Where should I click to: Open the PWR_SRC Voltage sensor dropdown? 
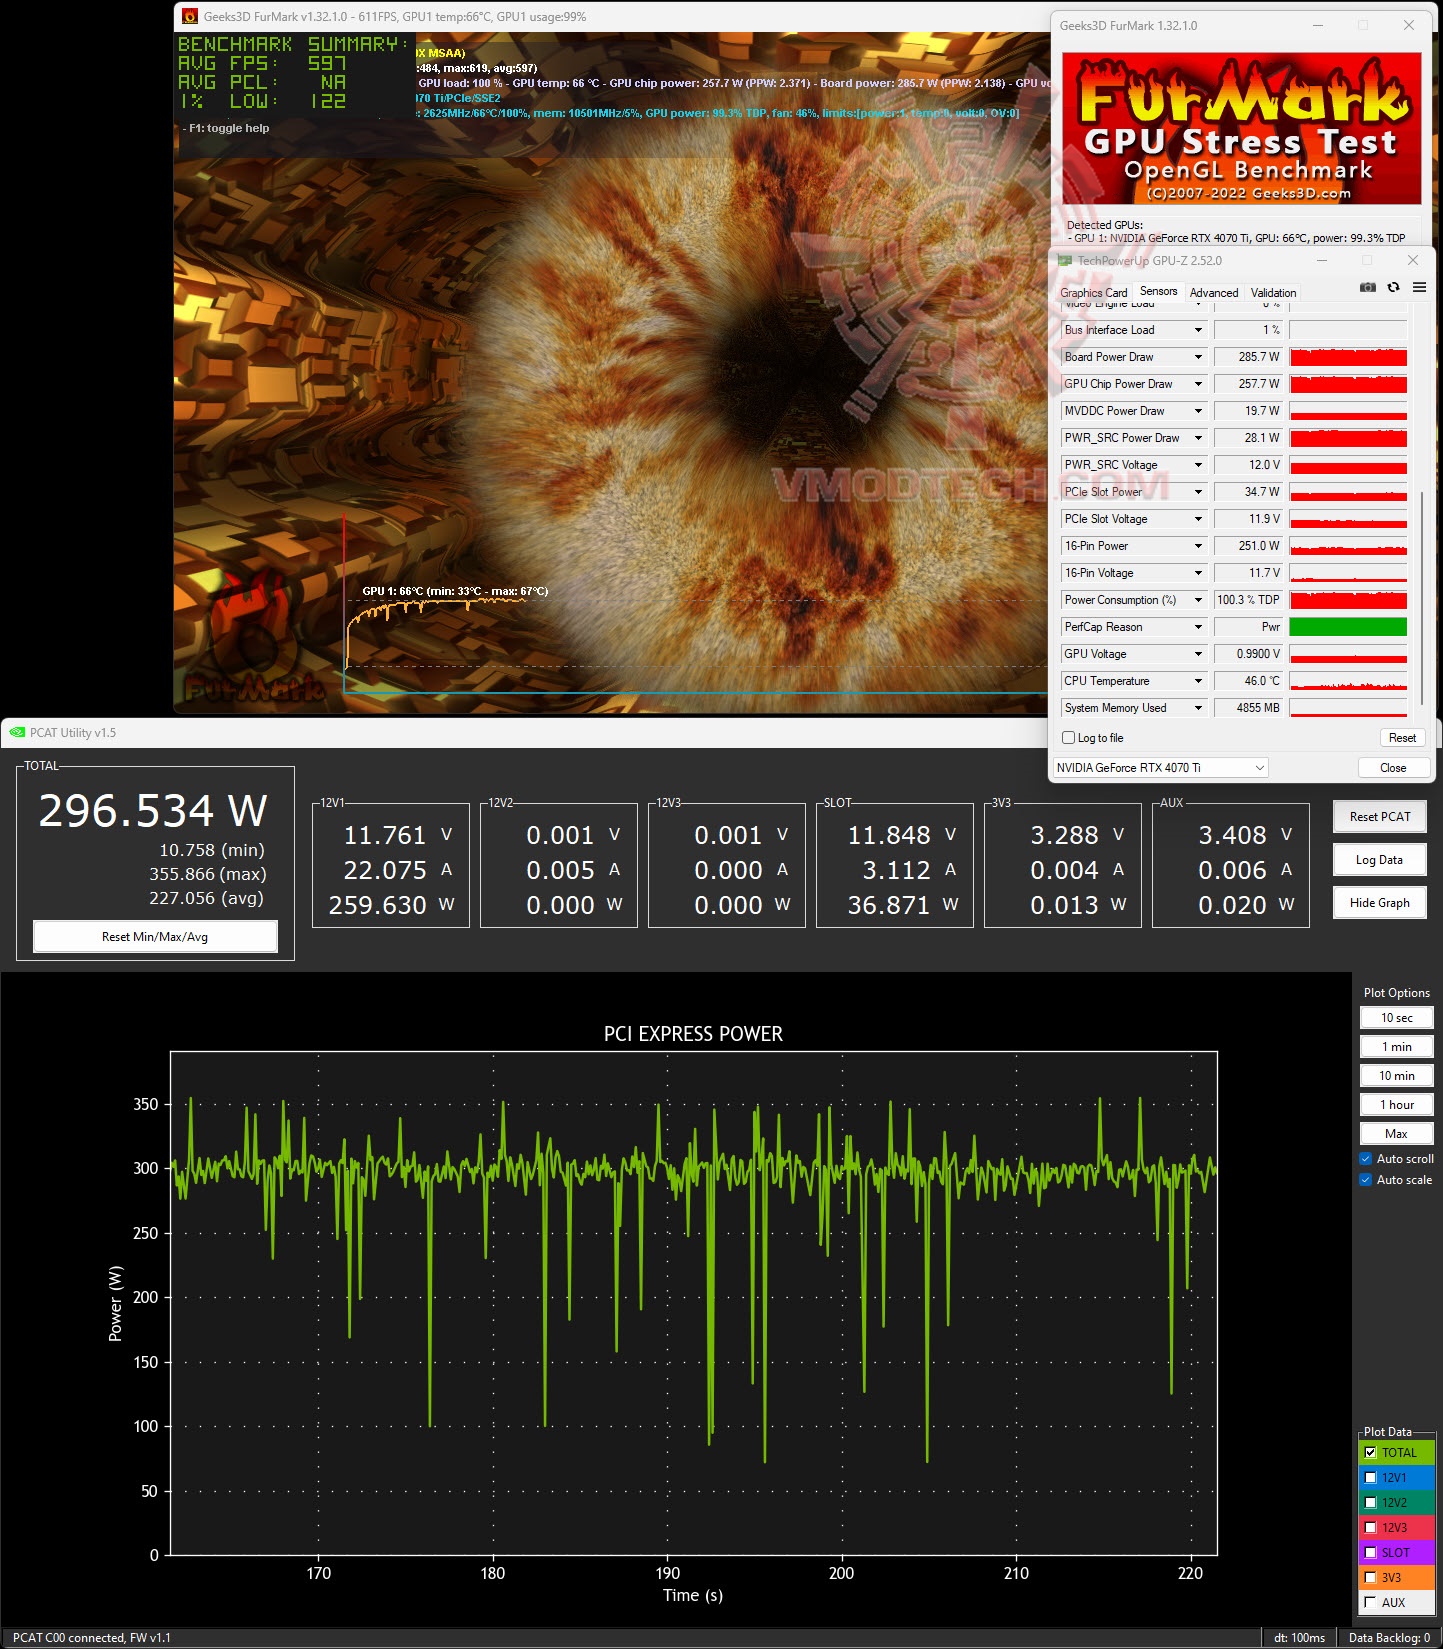(1198, 465)
